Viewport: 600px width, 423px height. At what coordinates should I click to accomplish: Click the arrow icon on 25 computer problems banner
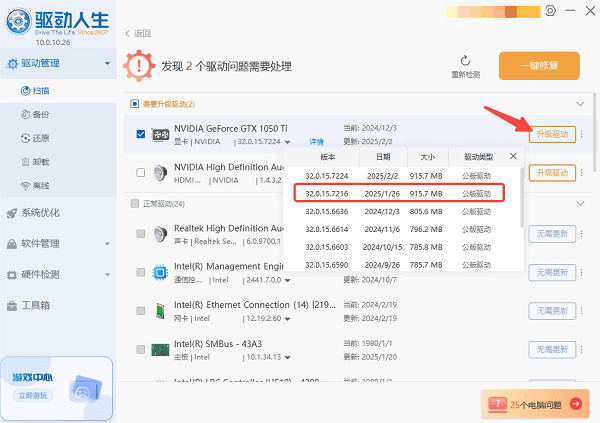[576, 403]
